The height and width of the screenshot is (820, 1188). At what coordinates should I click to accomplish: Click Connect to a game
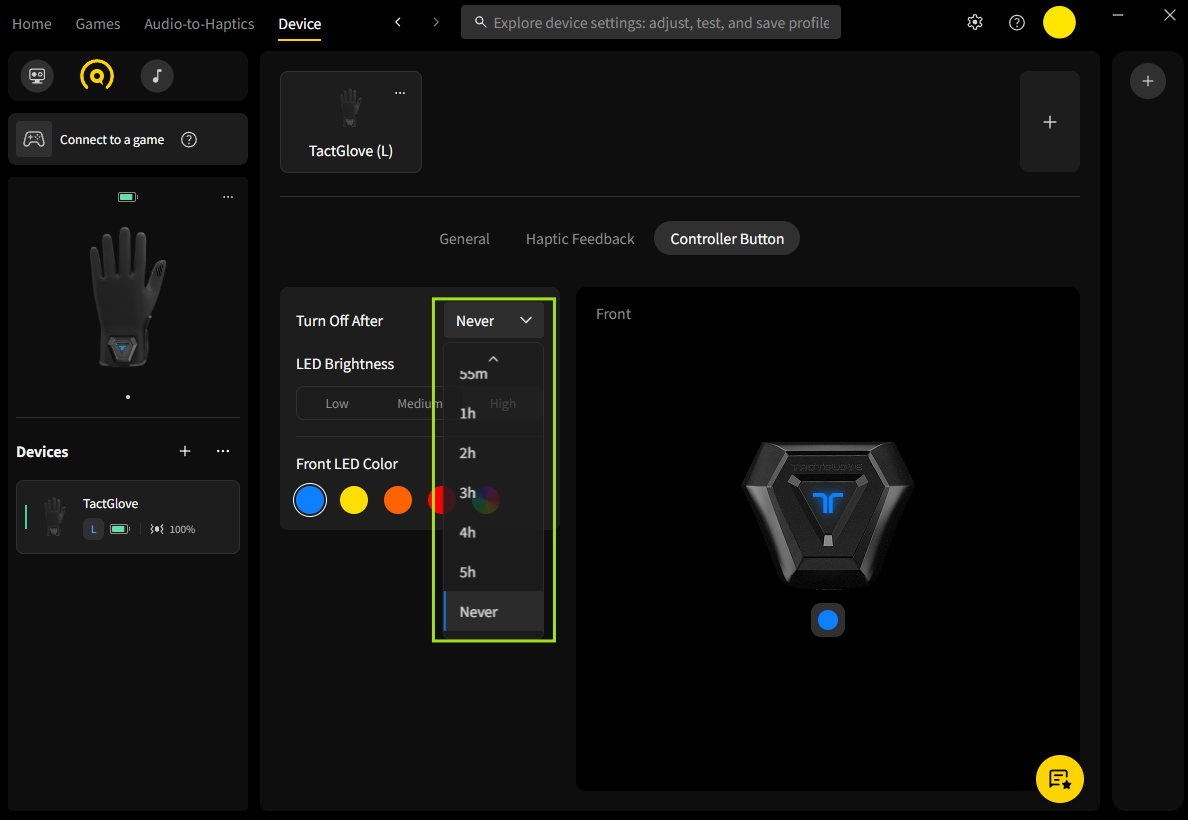pos(128,139)
